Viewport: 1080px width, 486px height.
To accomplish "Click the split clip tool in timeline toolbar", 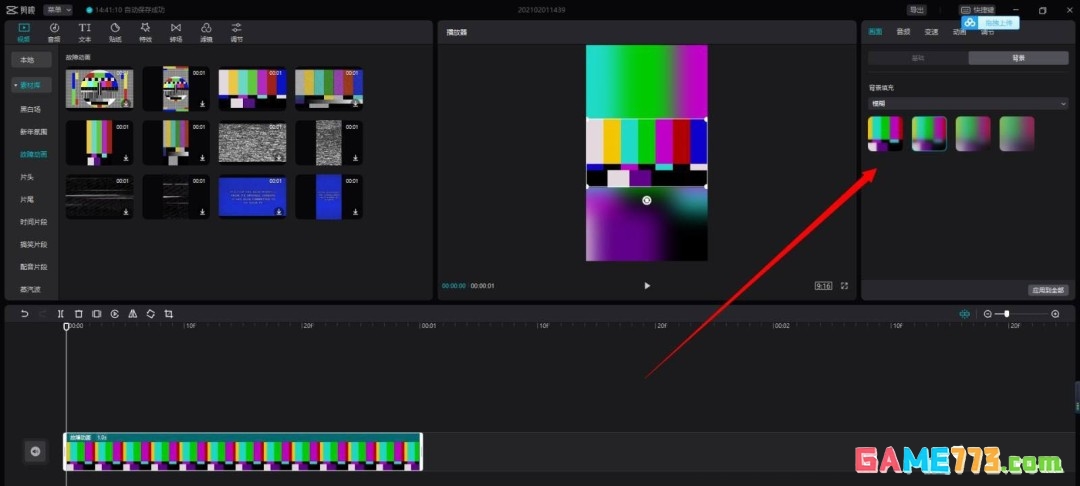I will coord(61,314).
